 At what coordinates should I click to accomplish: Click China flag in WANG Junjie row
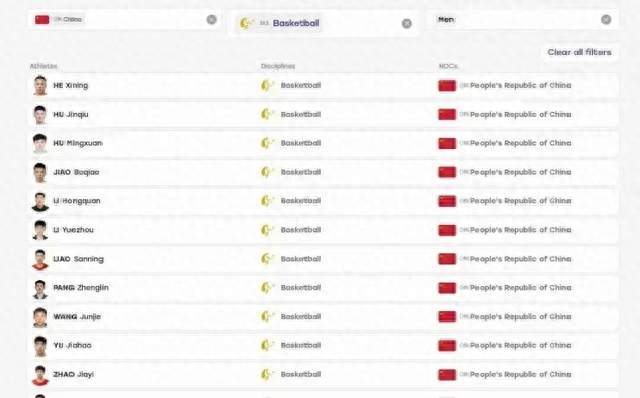coord(447,317)
